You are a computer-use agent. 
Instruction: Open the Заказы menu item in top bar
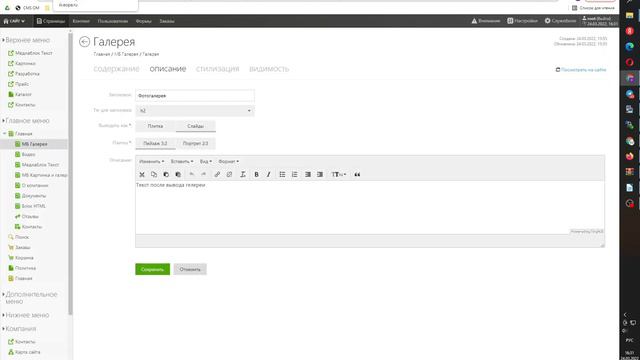pyautogui.click(x=167, y=21)
